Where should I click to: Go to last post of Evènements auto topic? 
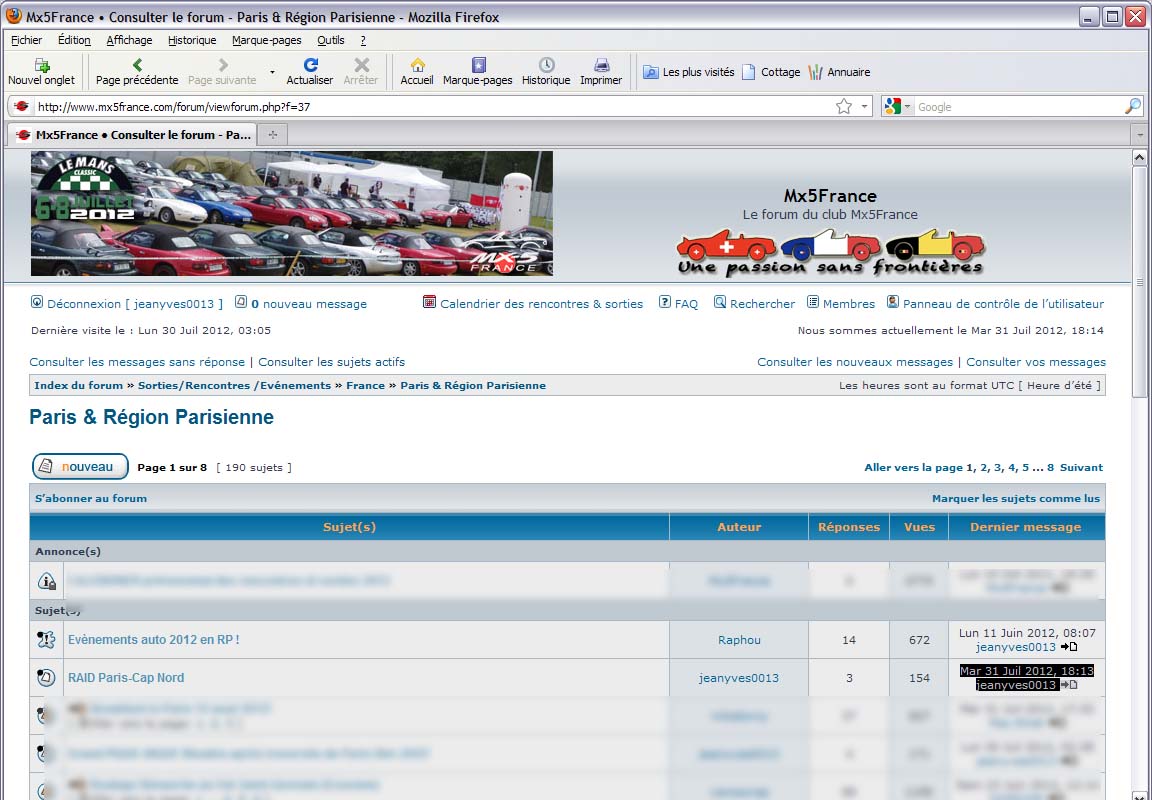tap(1069, 647)
